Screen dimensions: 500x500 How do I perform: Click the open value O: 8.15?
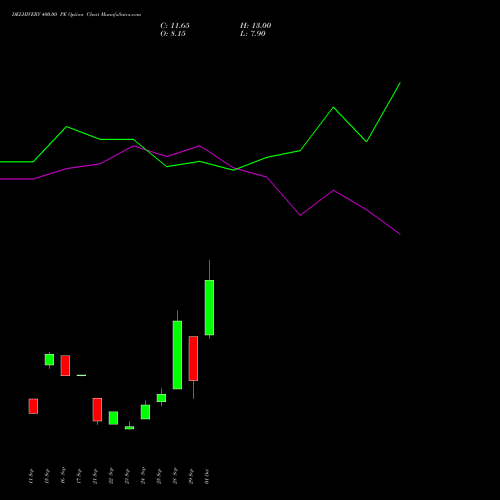click(x=173, y=34)
